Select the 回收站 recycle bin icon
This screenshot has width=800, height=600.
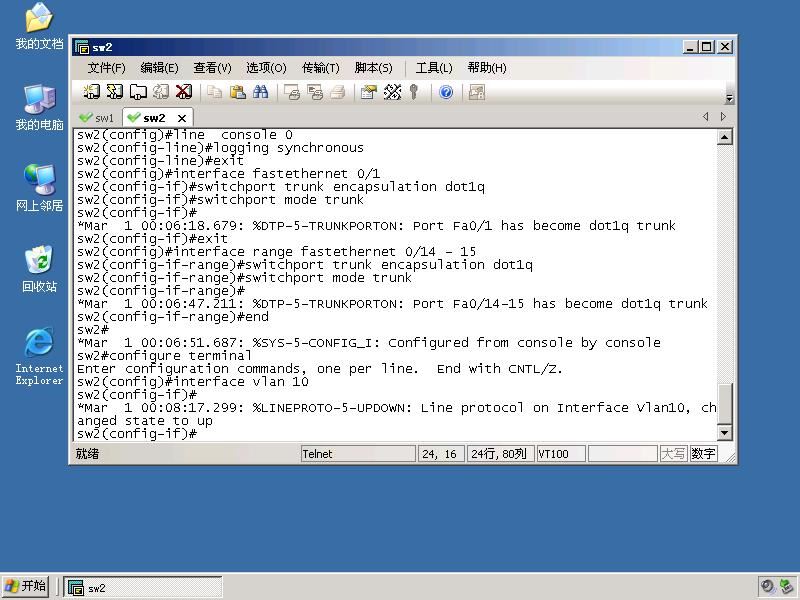(39, 269)
